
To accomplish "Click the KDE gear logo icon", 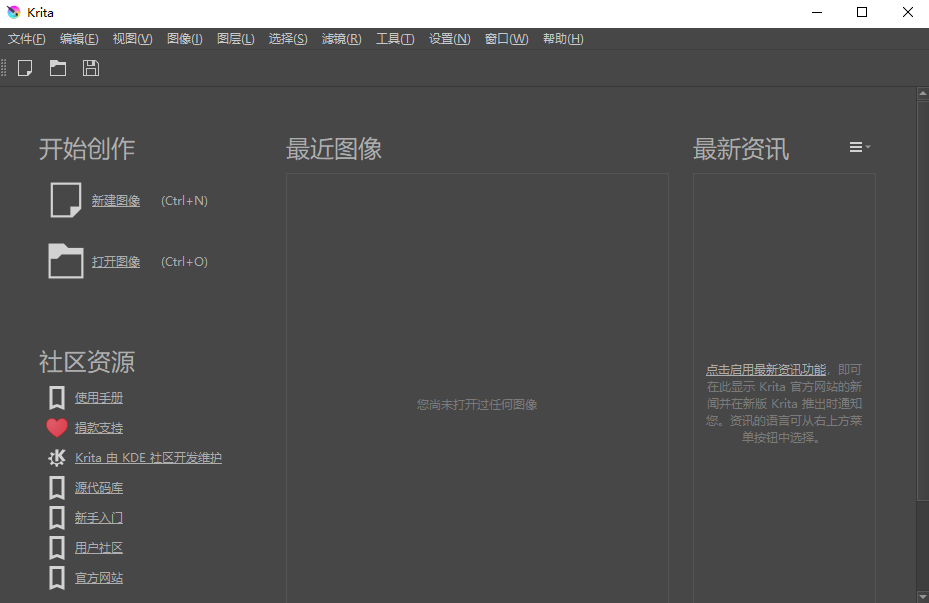I will 57,458.
